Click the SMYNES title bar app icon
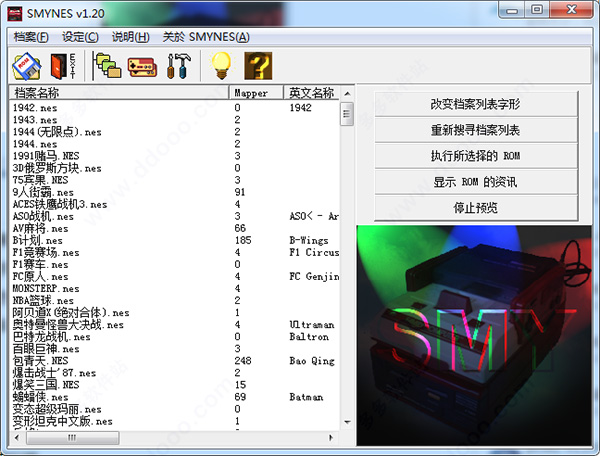The image size is (600, 456). click(x=15, y=14)
